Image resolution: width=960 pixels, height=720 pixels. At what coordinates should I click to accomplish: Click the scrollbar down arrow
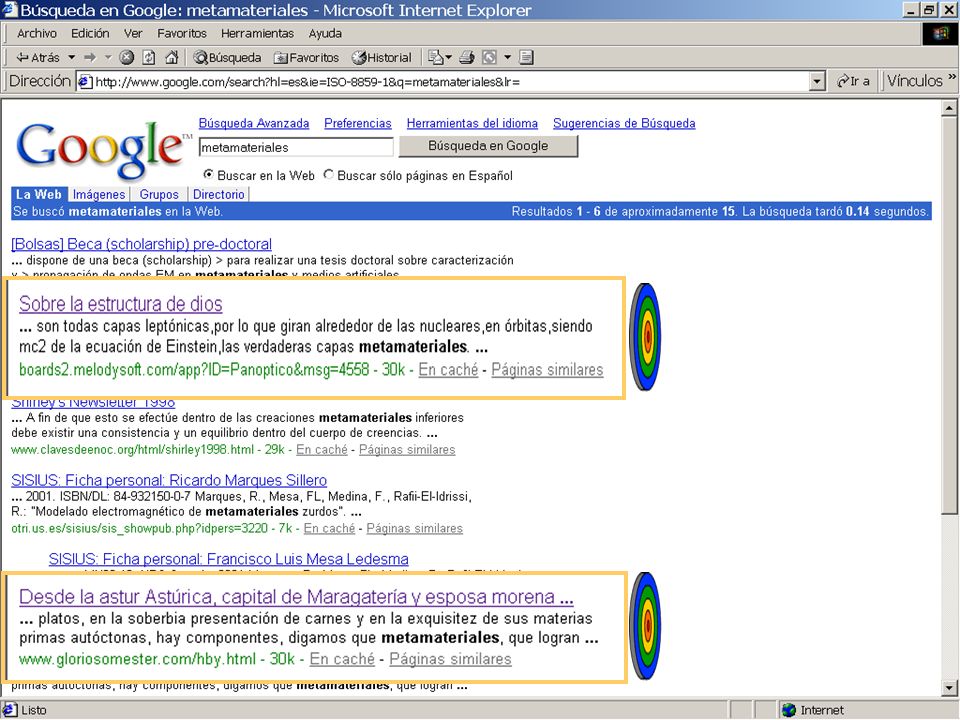point(949,688)
